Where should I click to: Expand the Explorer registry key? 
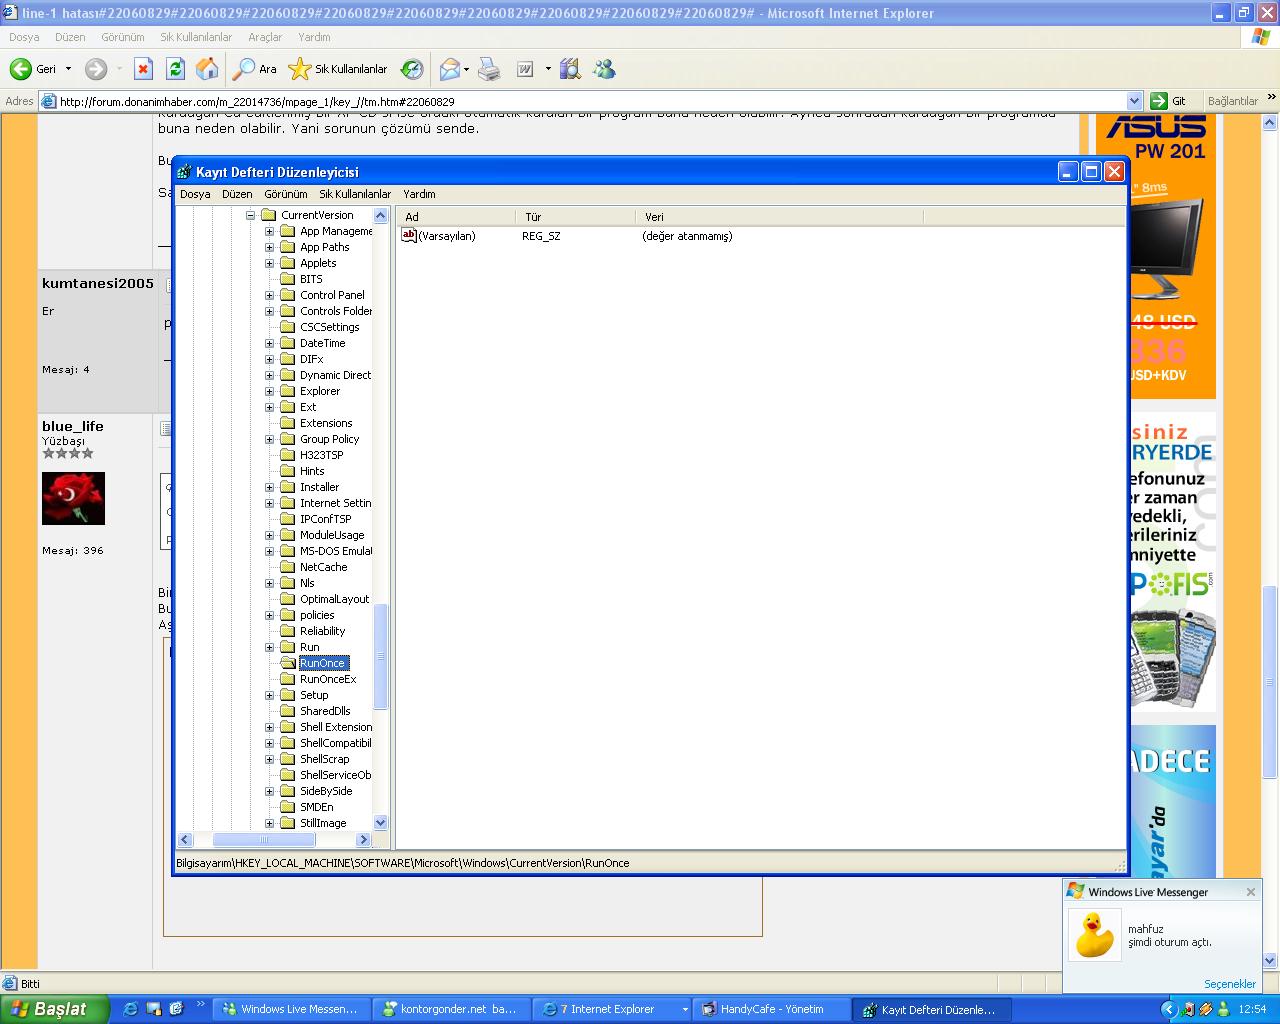tap(269, 391)
